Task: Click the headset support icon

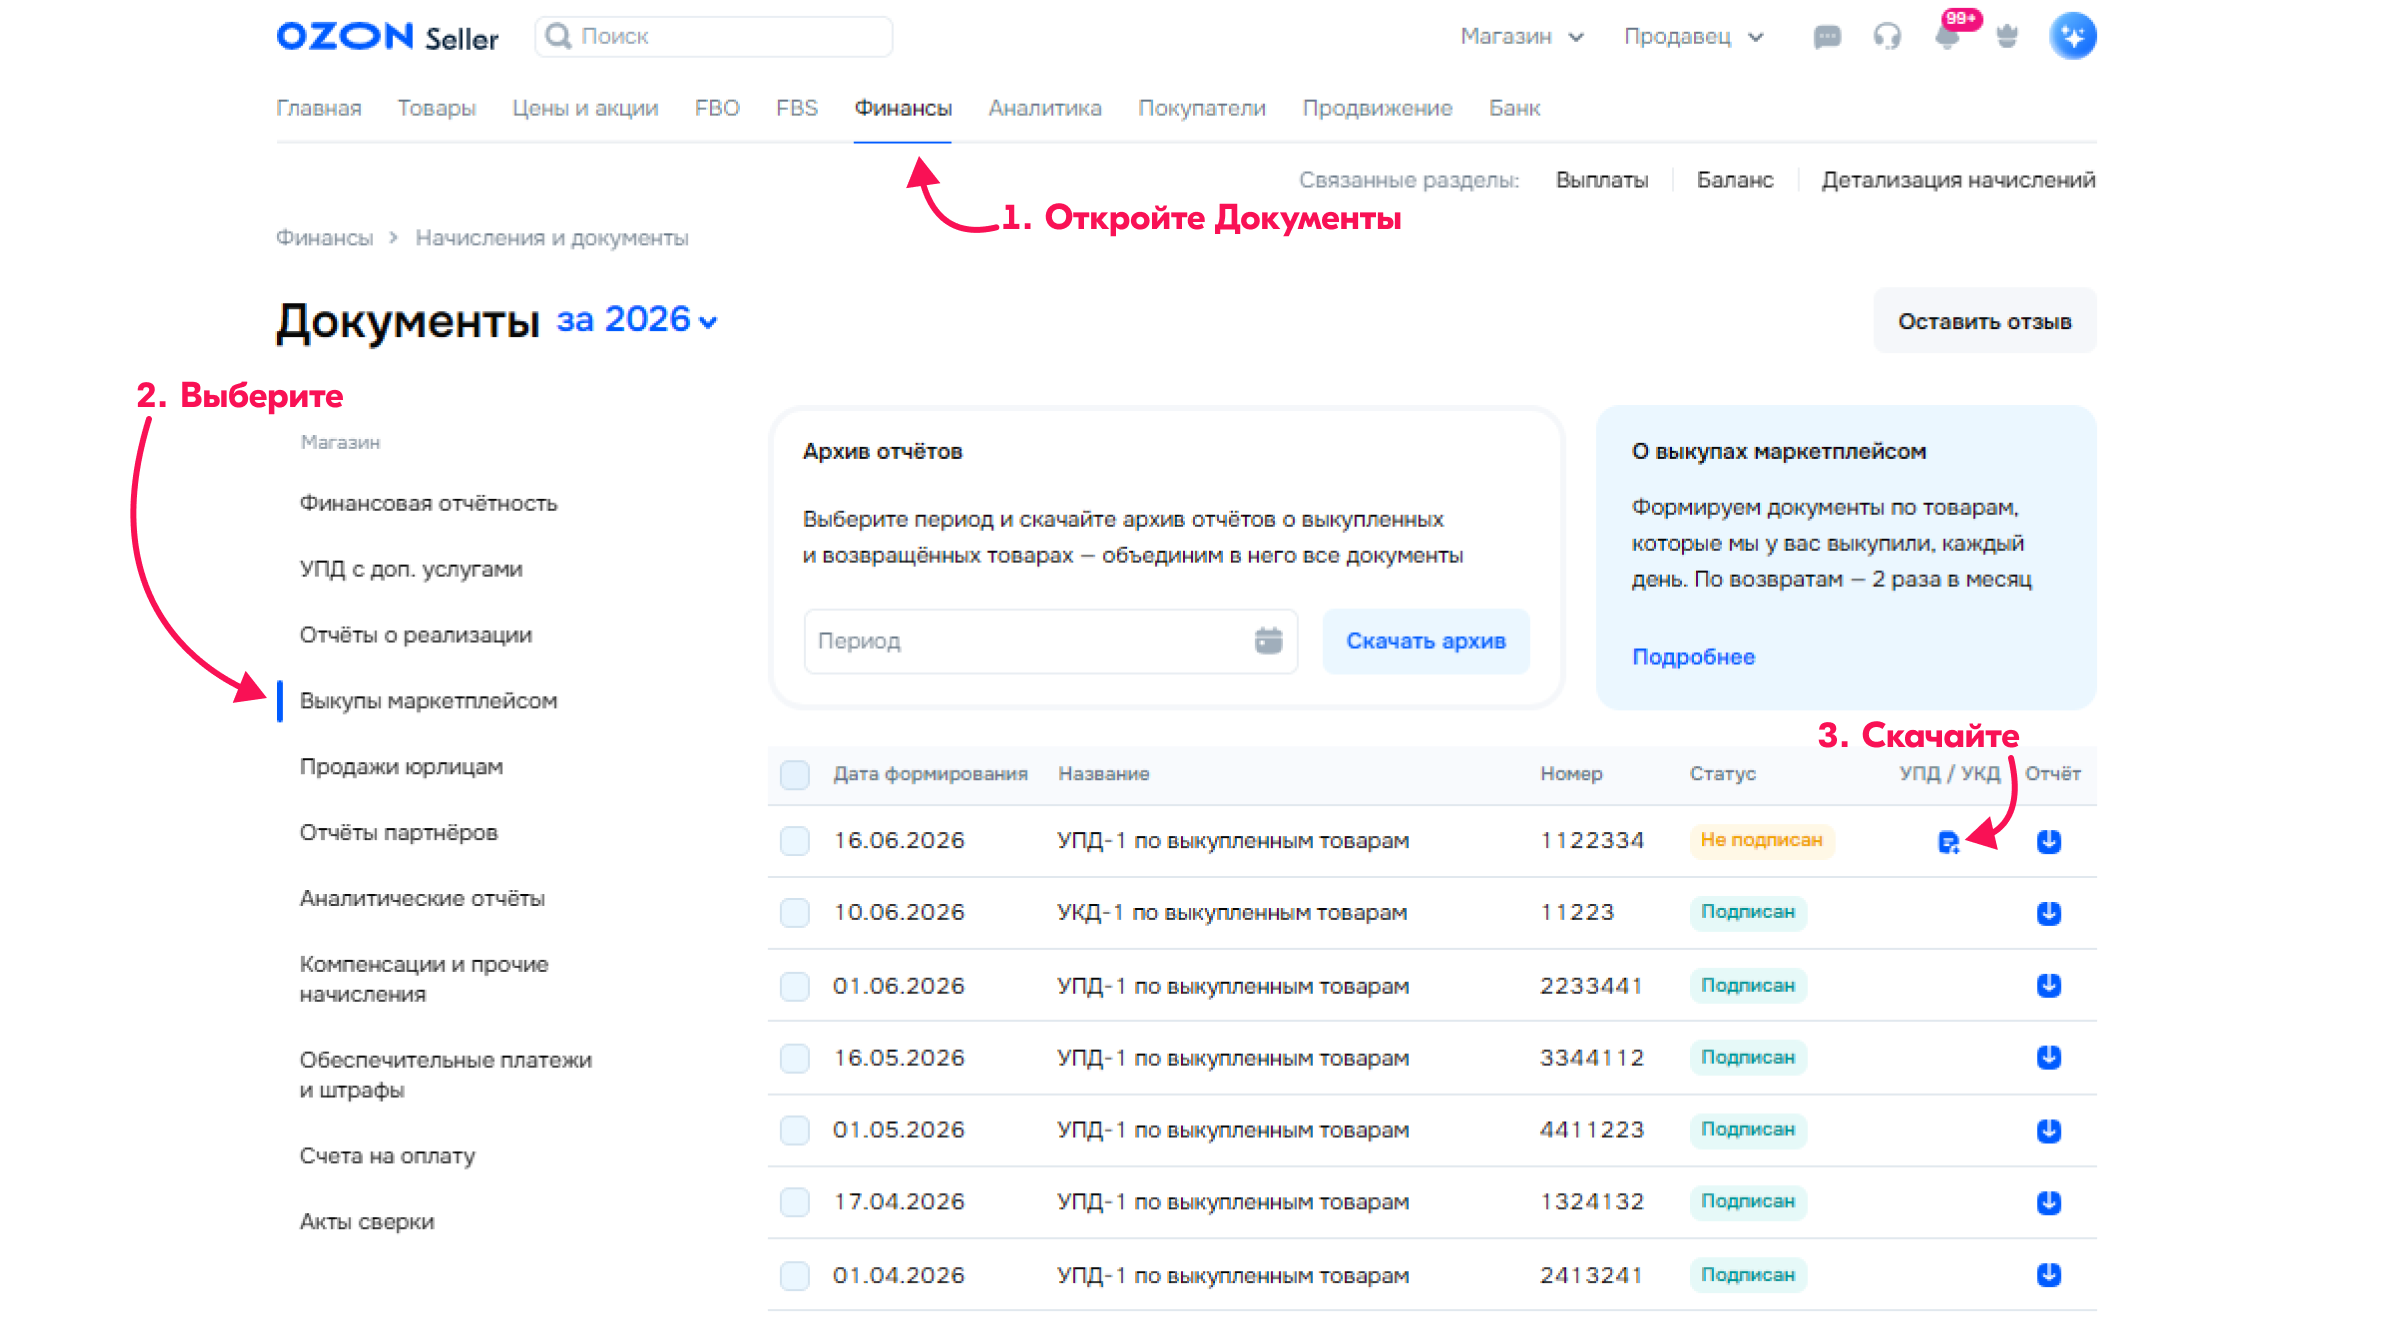Action: point(1887,37)
